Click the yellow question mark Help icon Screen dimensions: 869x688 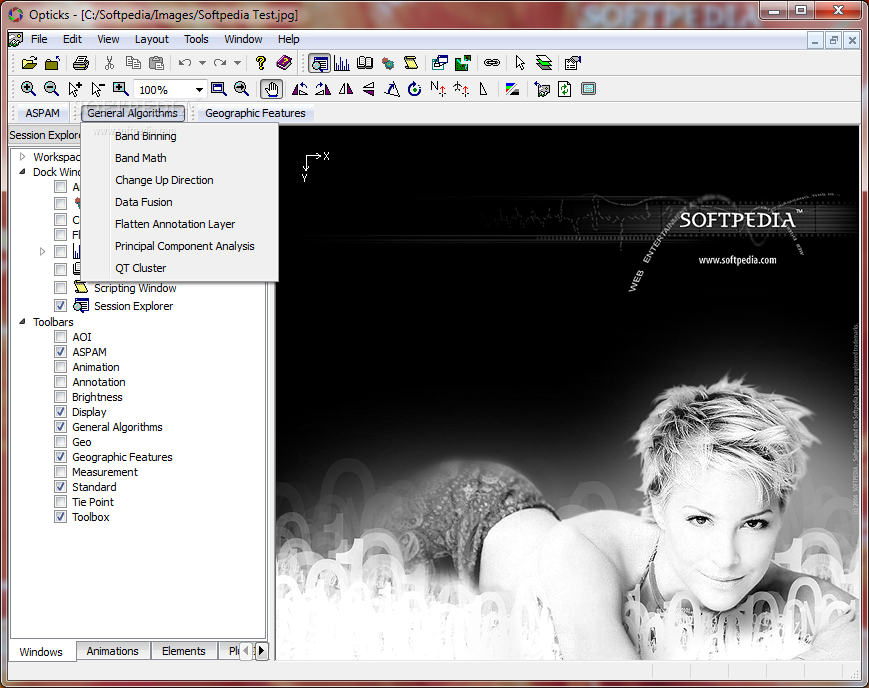coord(260,63)
